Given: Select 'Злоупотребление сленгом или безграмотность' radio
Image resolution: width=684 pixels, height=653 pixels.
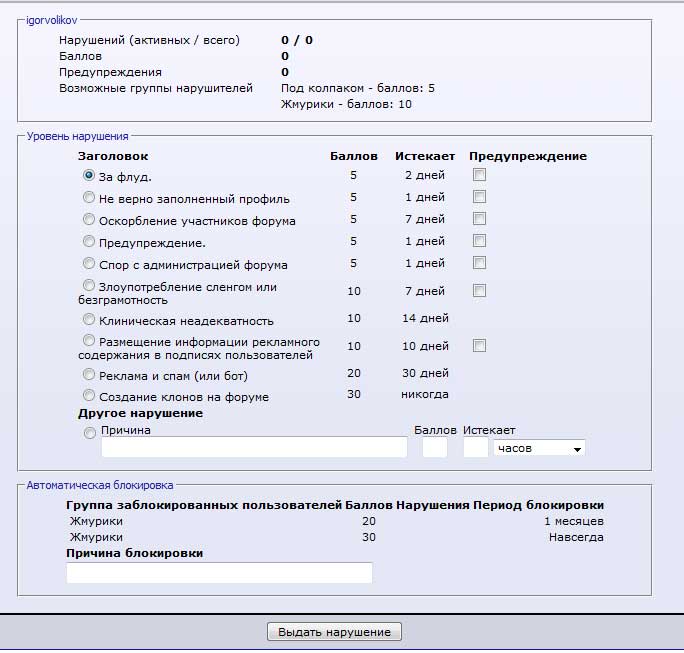Looking at the screenshot, I should pos(89,286).
